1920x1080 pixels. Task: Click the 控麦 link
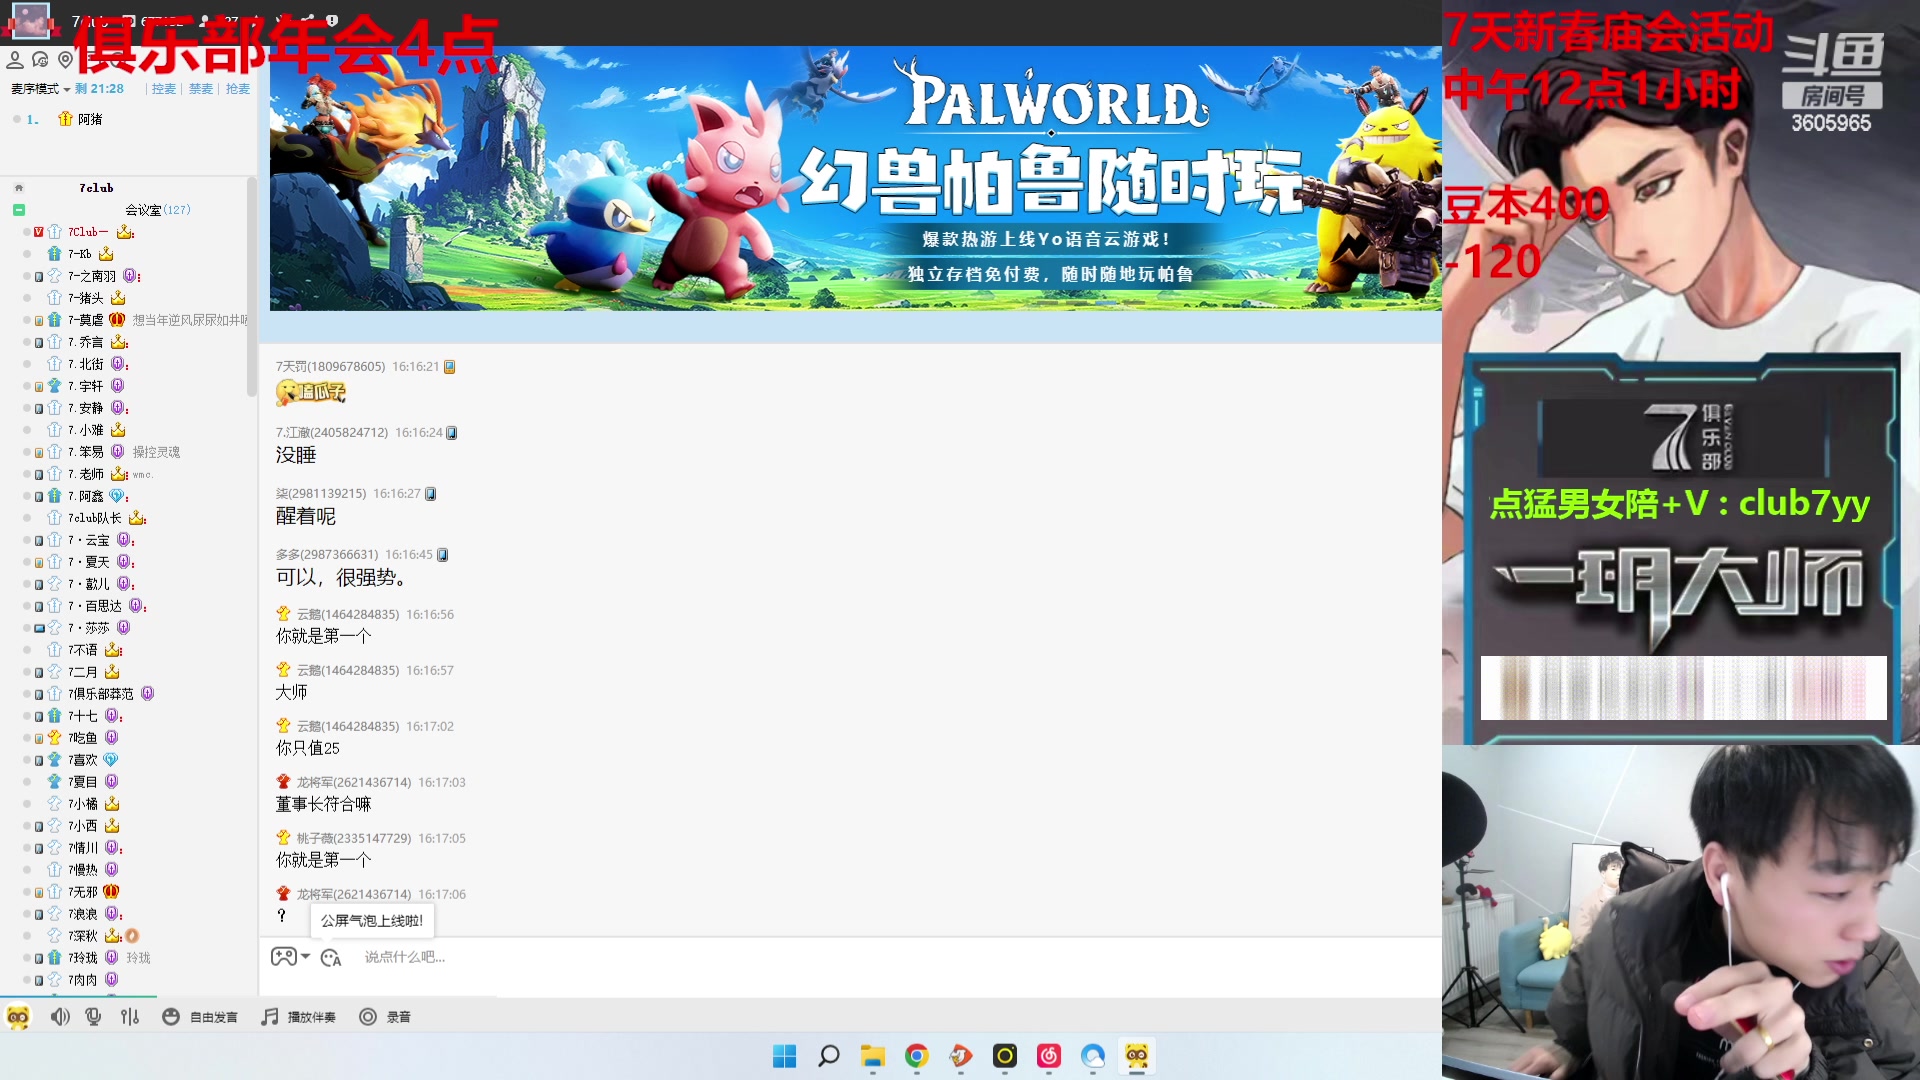coord(164,89)
